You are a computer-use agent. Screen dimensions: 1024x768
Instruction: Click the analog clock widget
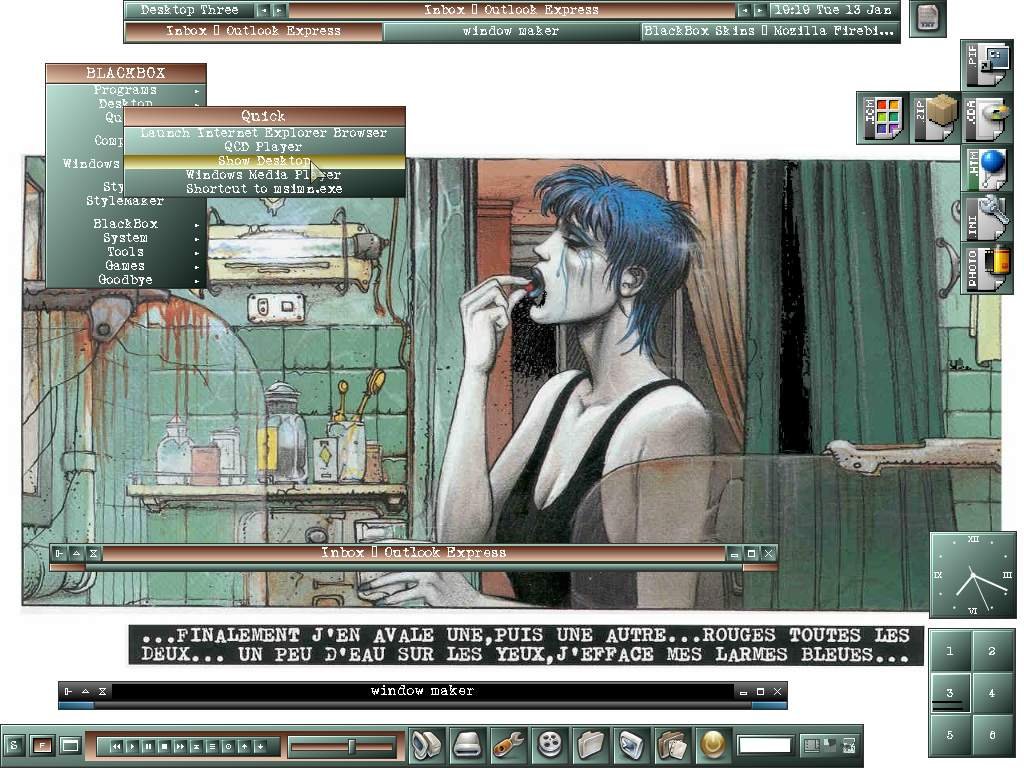[x=973, y=575]
